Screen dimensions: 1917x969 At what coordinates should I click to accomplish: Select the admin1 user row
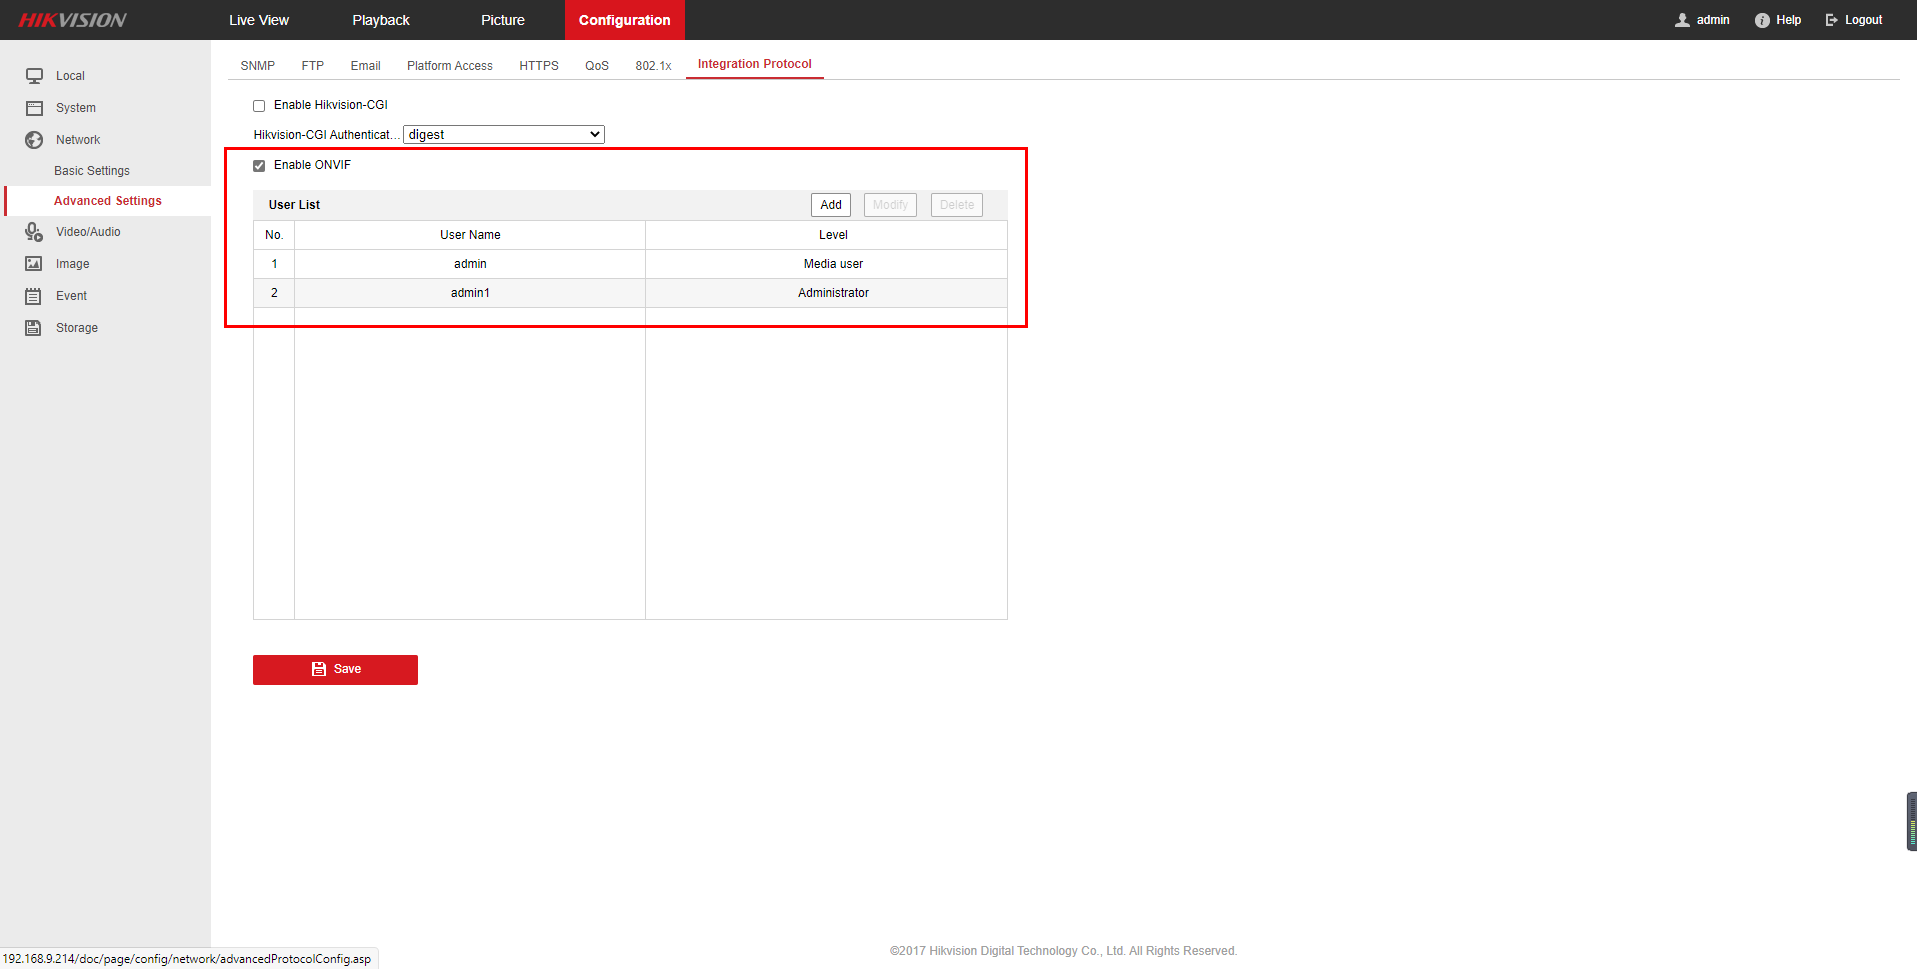(630, 293)
